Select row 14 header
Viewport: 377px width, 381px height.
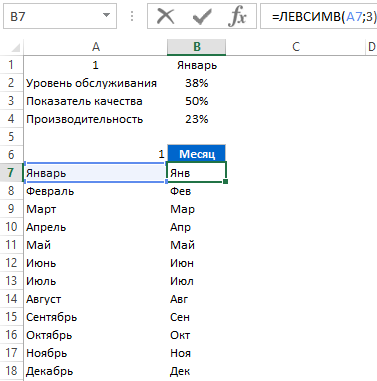click(11, 299)
